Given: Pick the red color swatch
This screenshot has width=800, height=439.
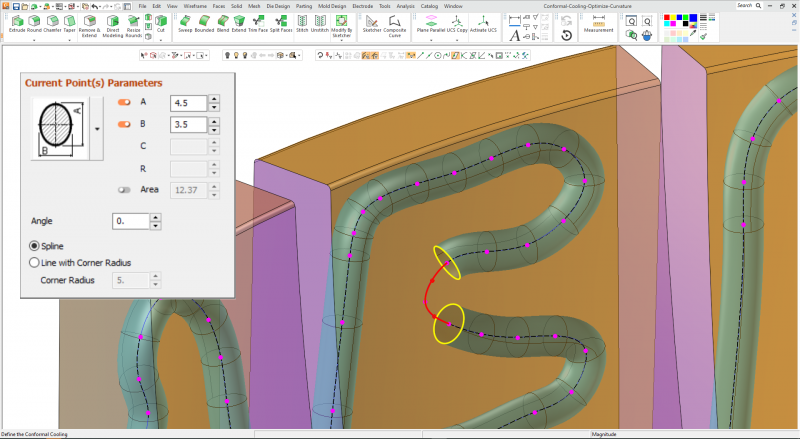Looking at the screenshot, I should tap(667, 18).
